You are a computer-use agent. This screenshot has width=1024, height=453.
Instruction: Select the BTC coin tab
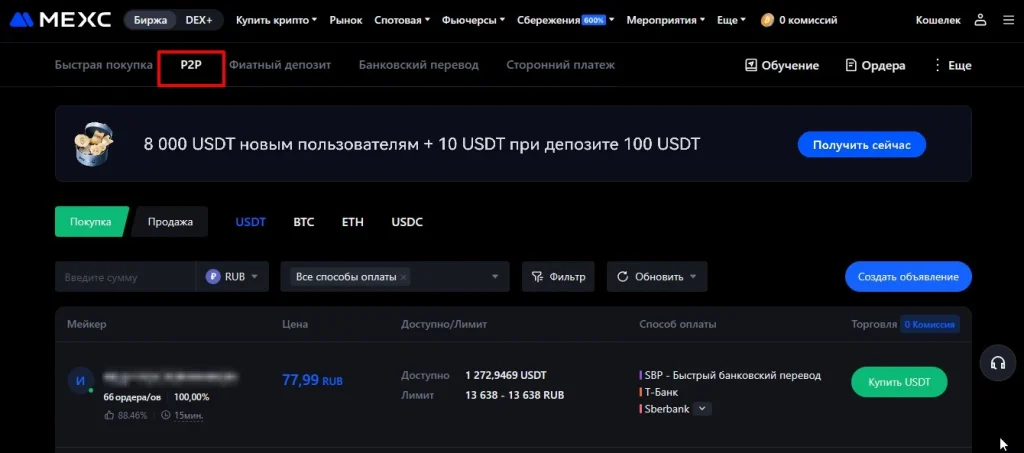click(x=304, y=222)
